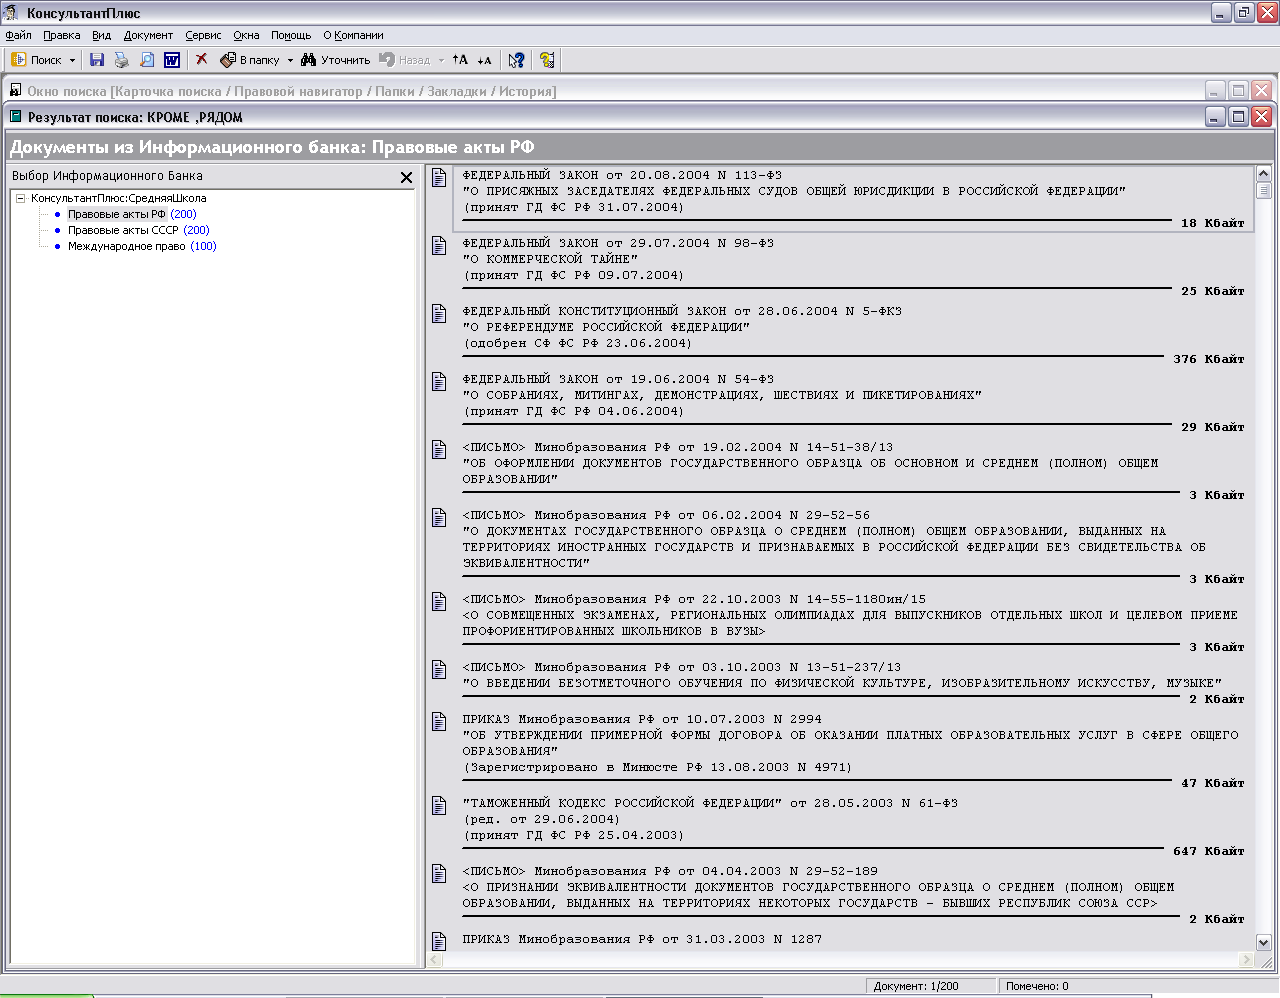Select Правовые акты РФ (200) in tree

coord(132,214)
